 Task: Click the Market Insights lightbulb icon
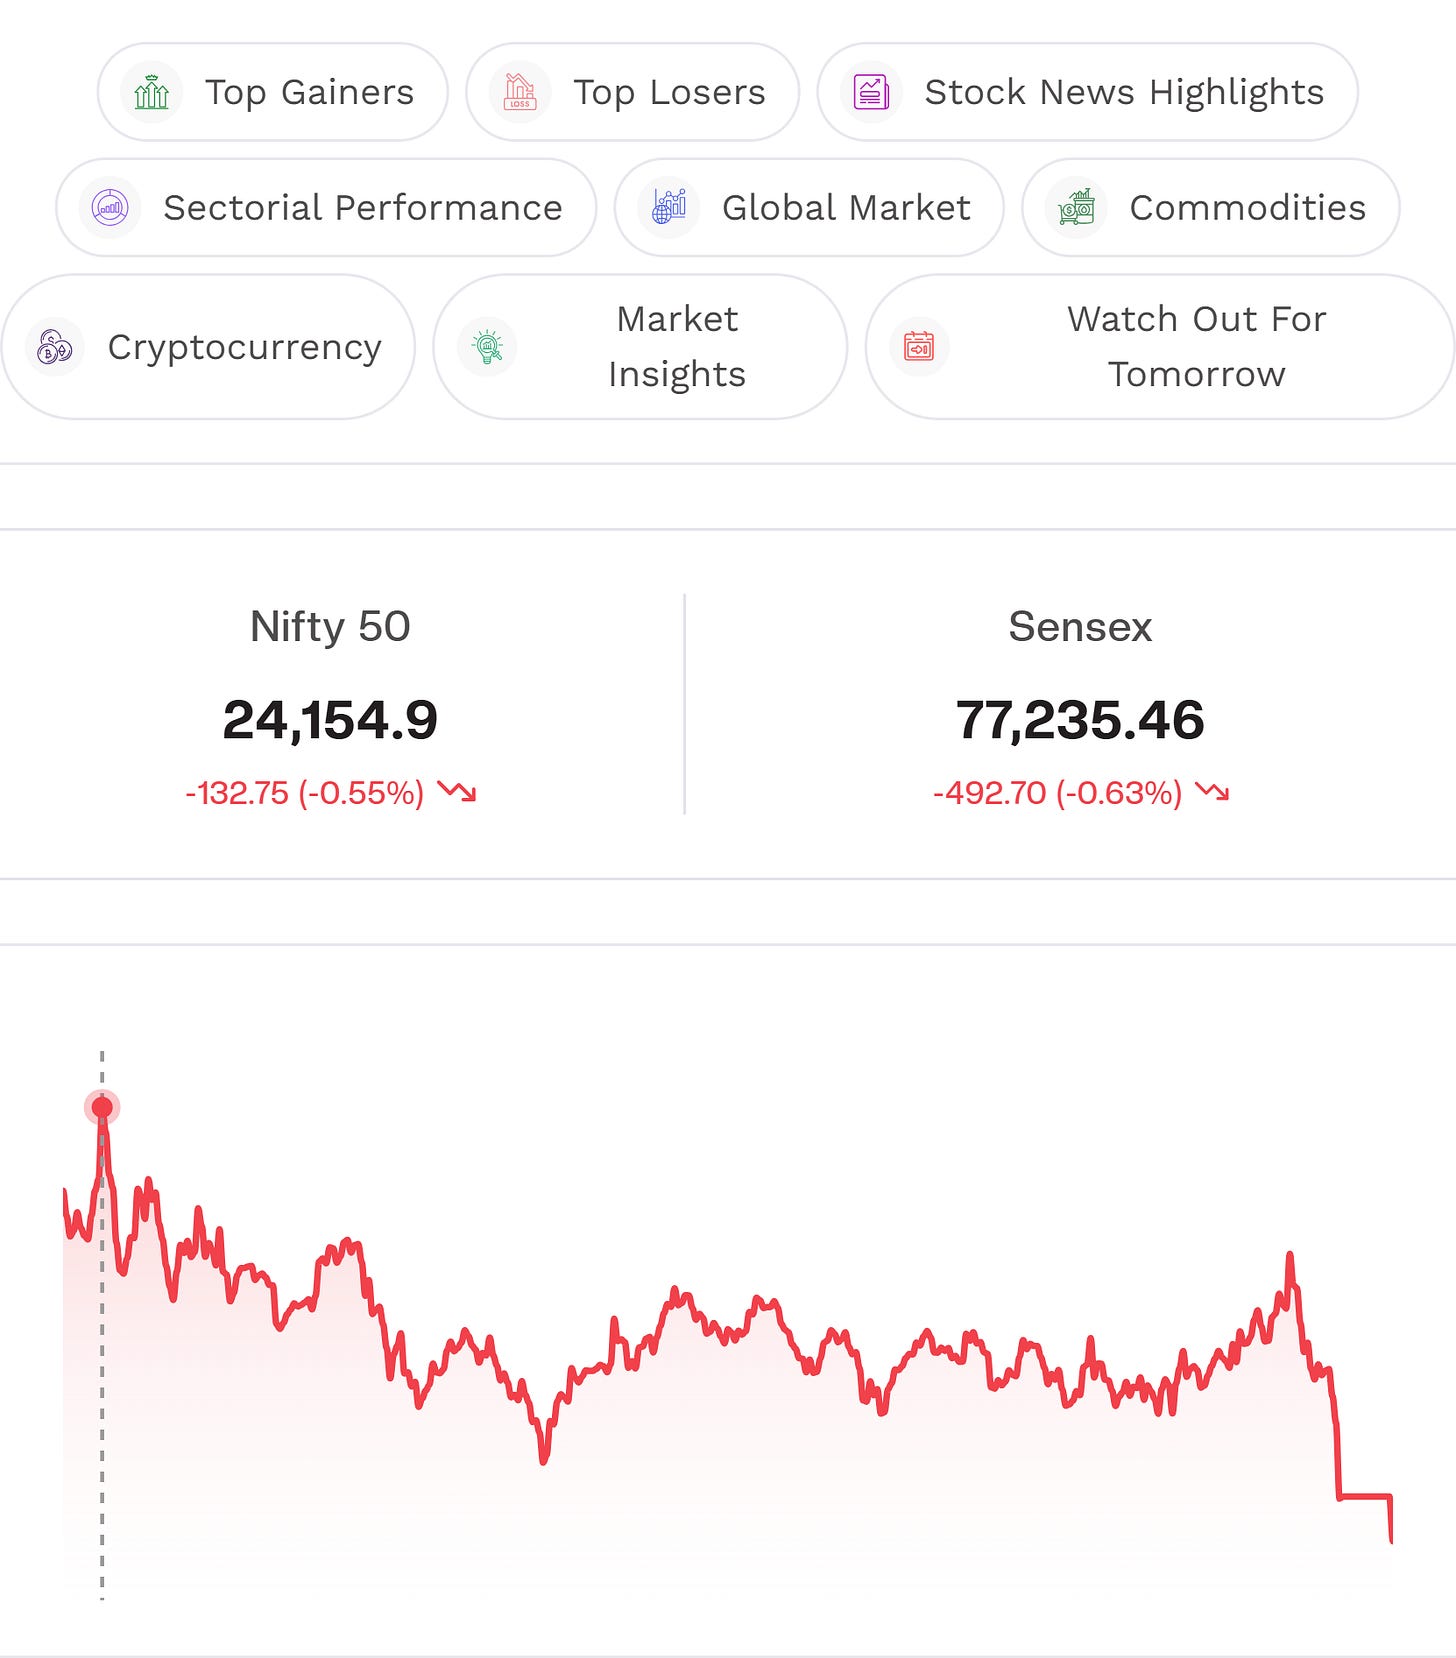pos(487,347)
